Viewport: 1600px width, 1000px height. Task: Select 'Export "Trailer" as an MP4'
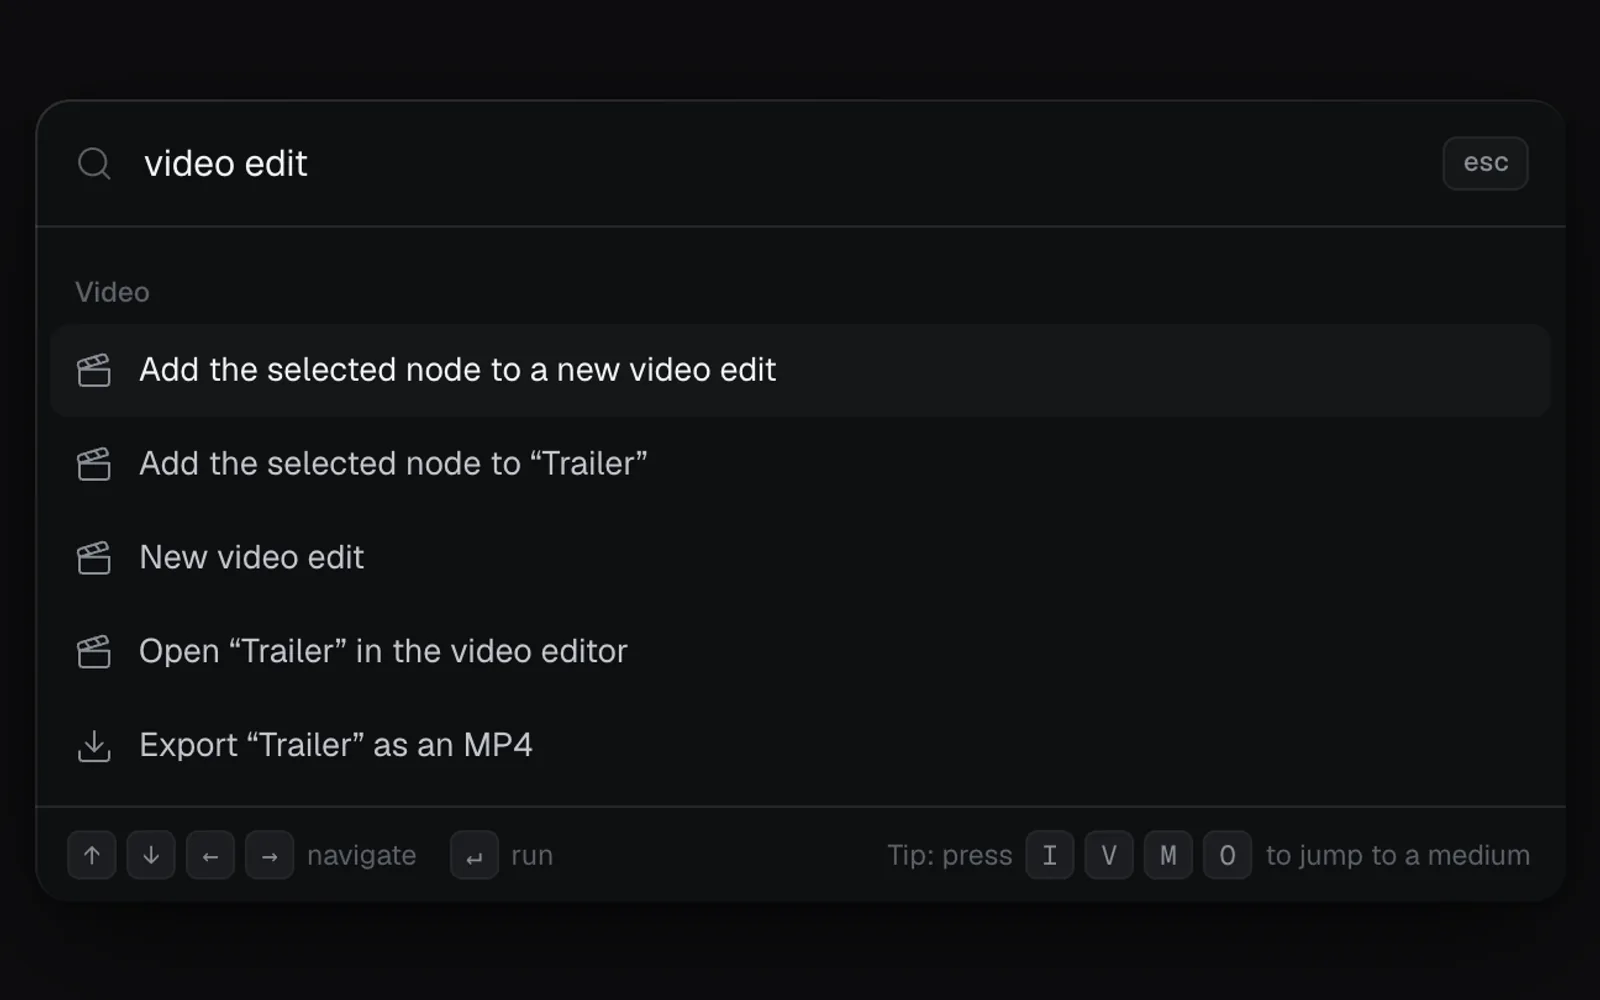800,745
